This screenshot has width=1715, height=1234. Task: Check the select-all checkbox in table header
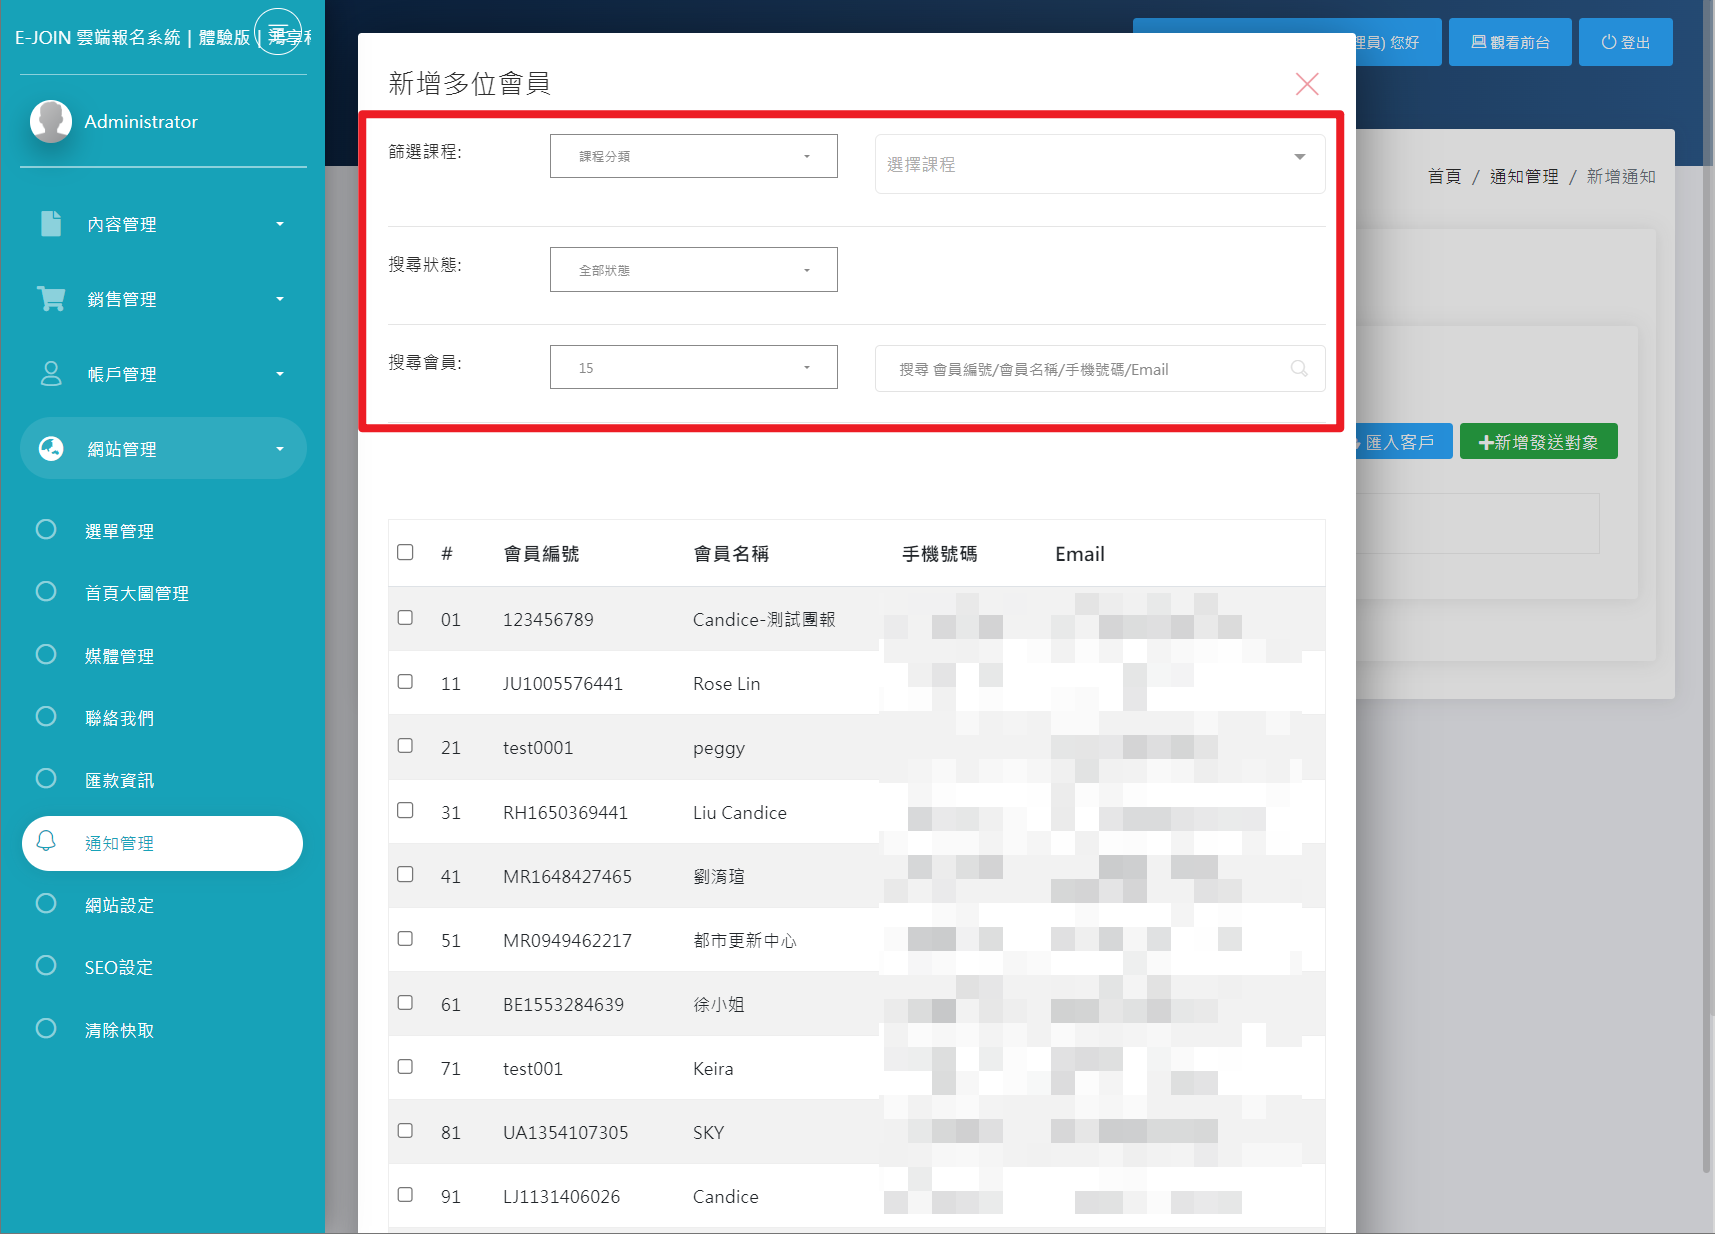[x=405, y=553]
